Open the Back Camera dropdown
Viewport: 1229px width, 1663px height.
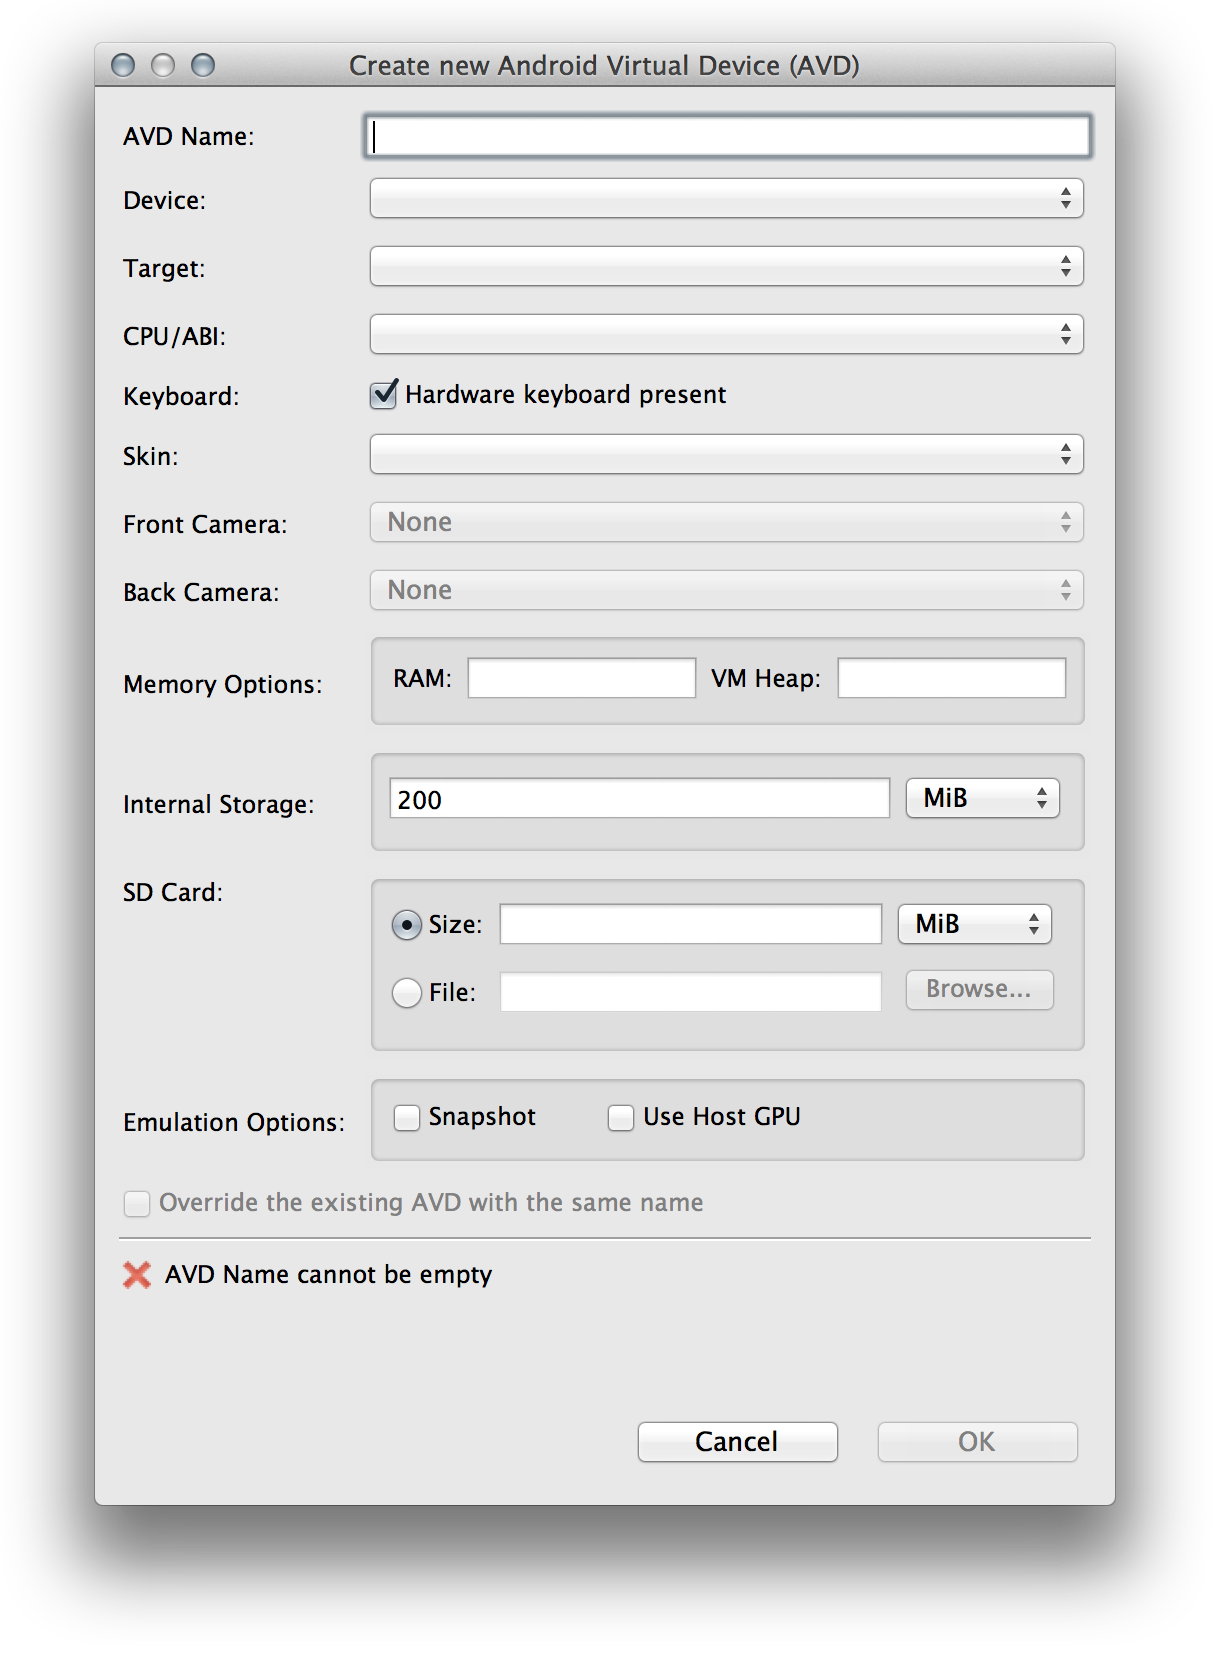[727, 591]
